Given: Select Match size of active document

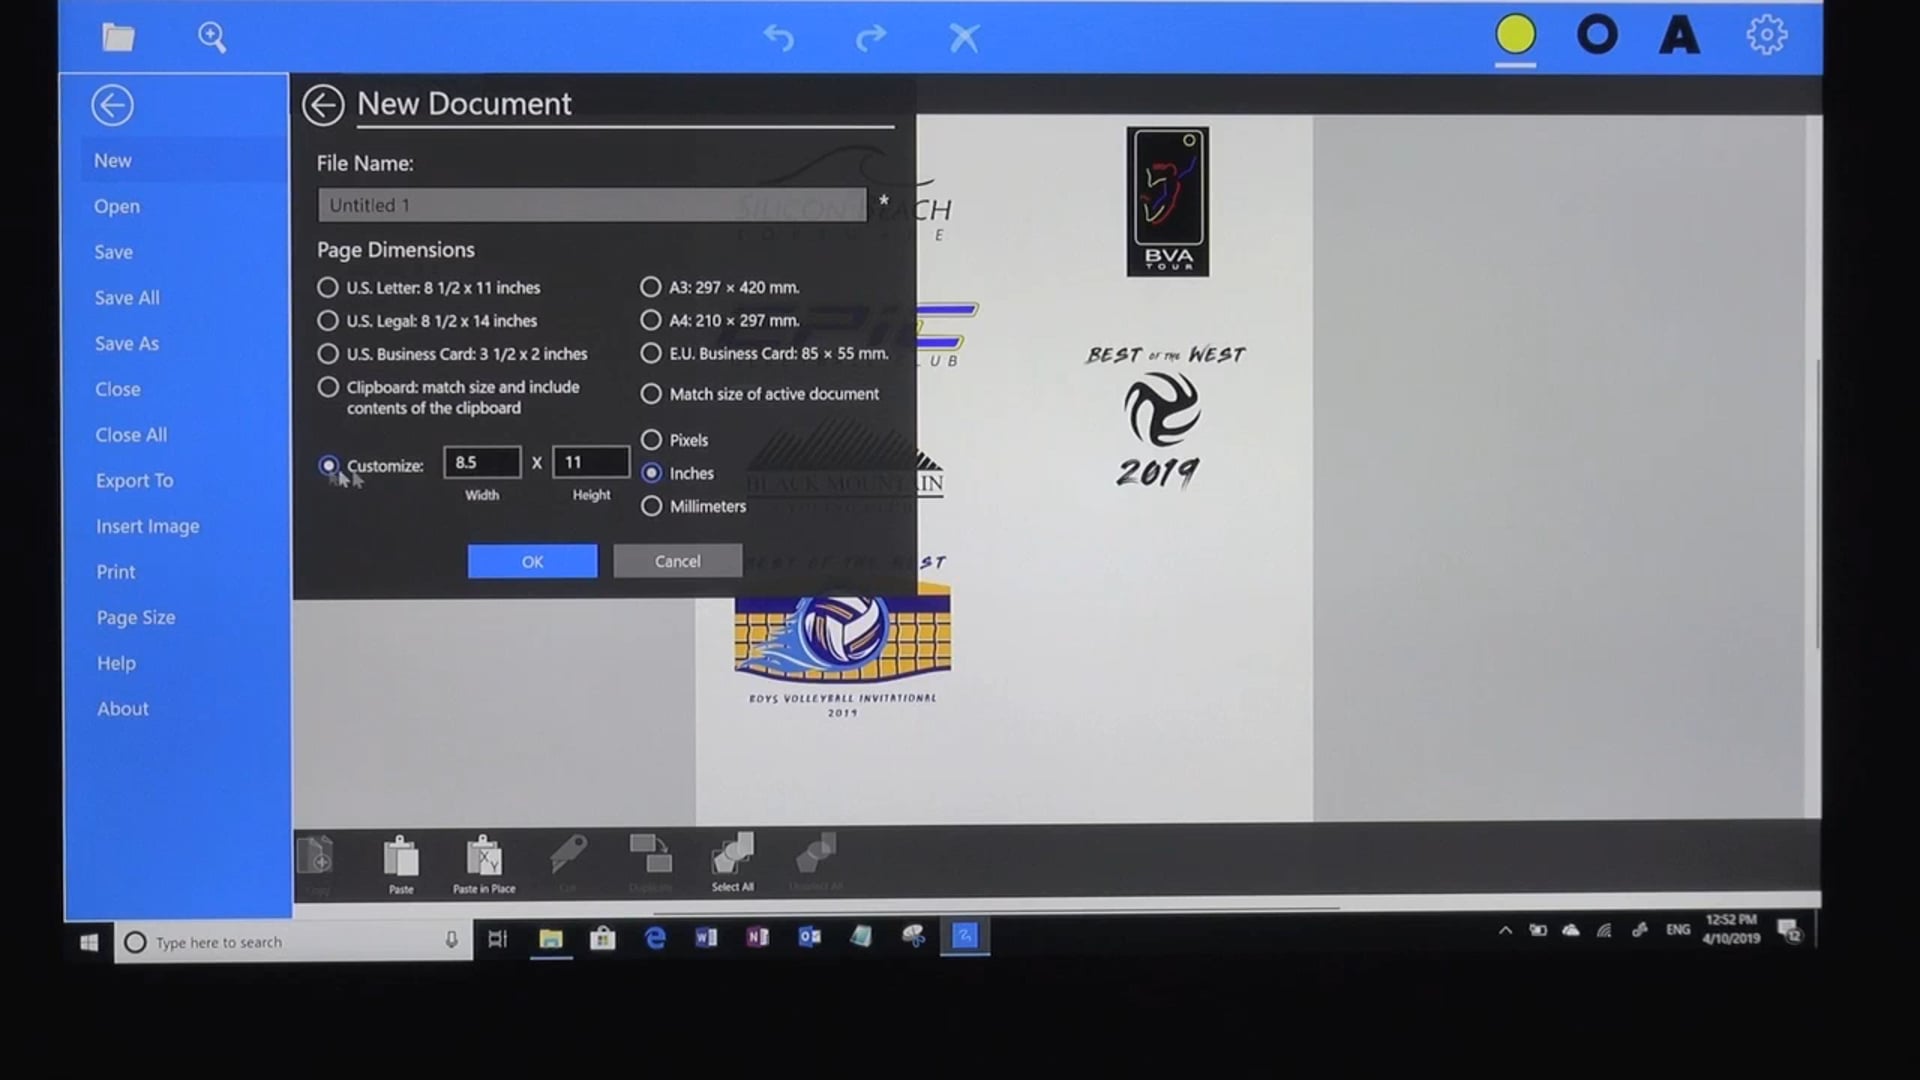Looking at the screenshot, I should (x=651, y=394).
